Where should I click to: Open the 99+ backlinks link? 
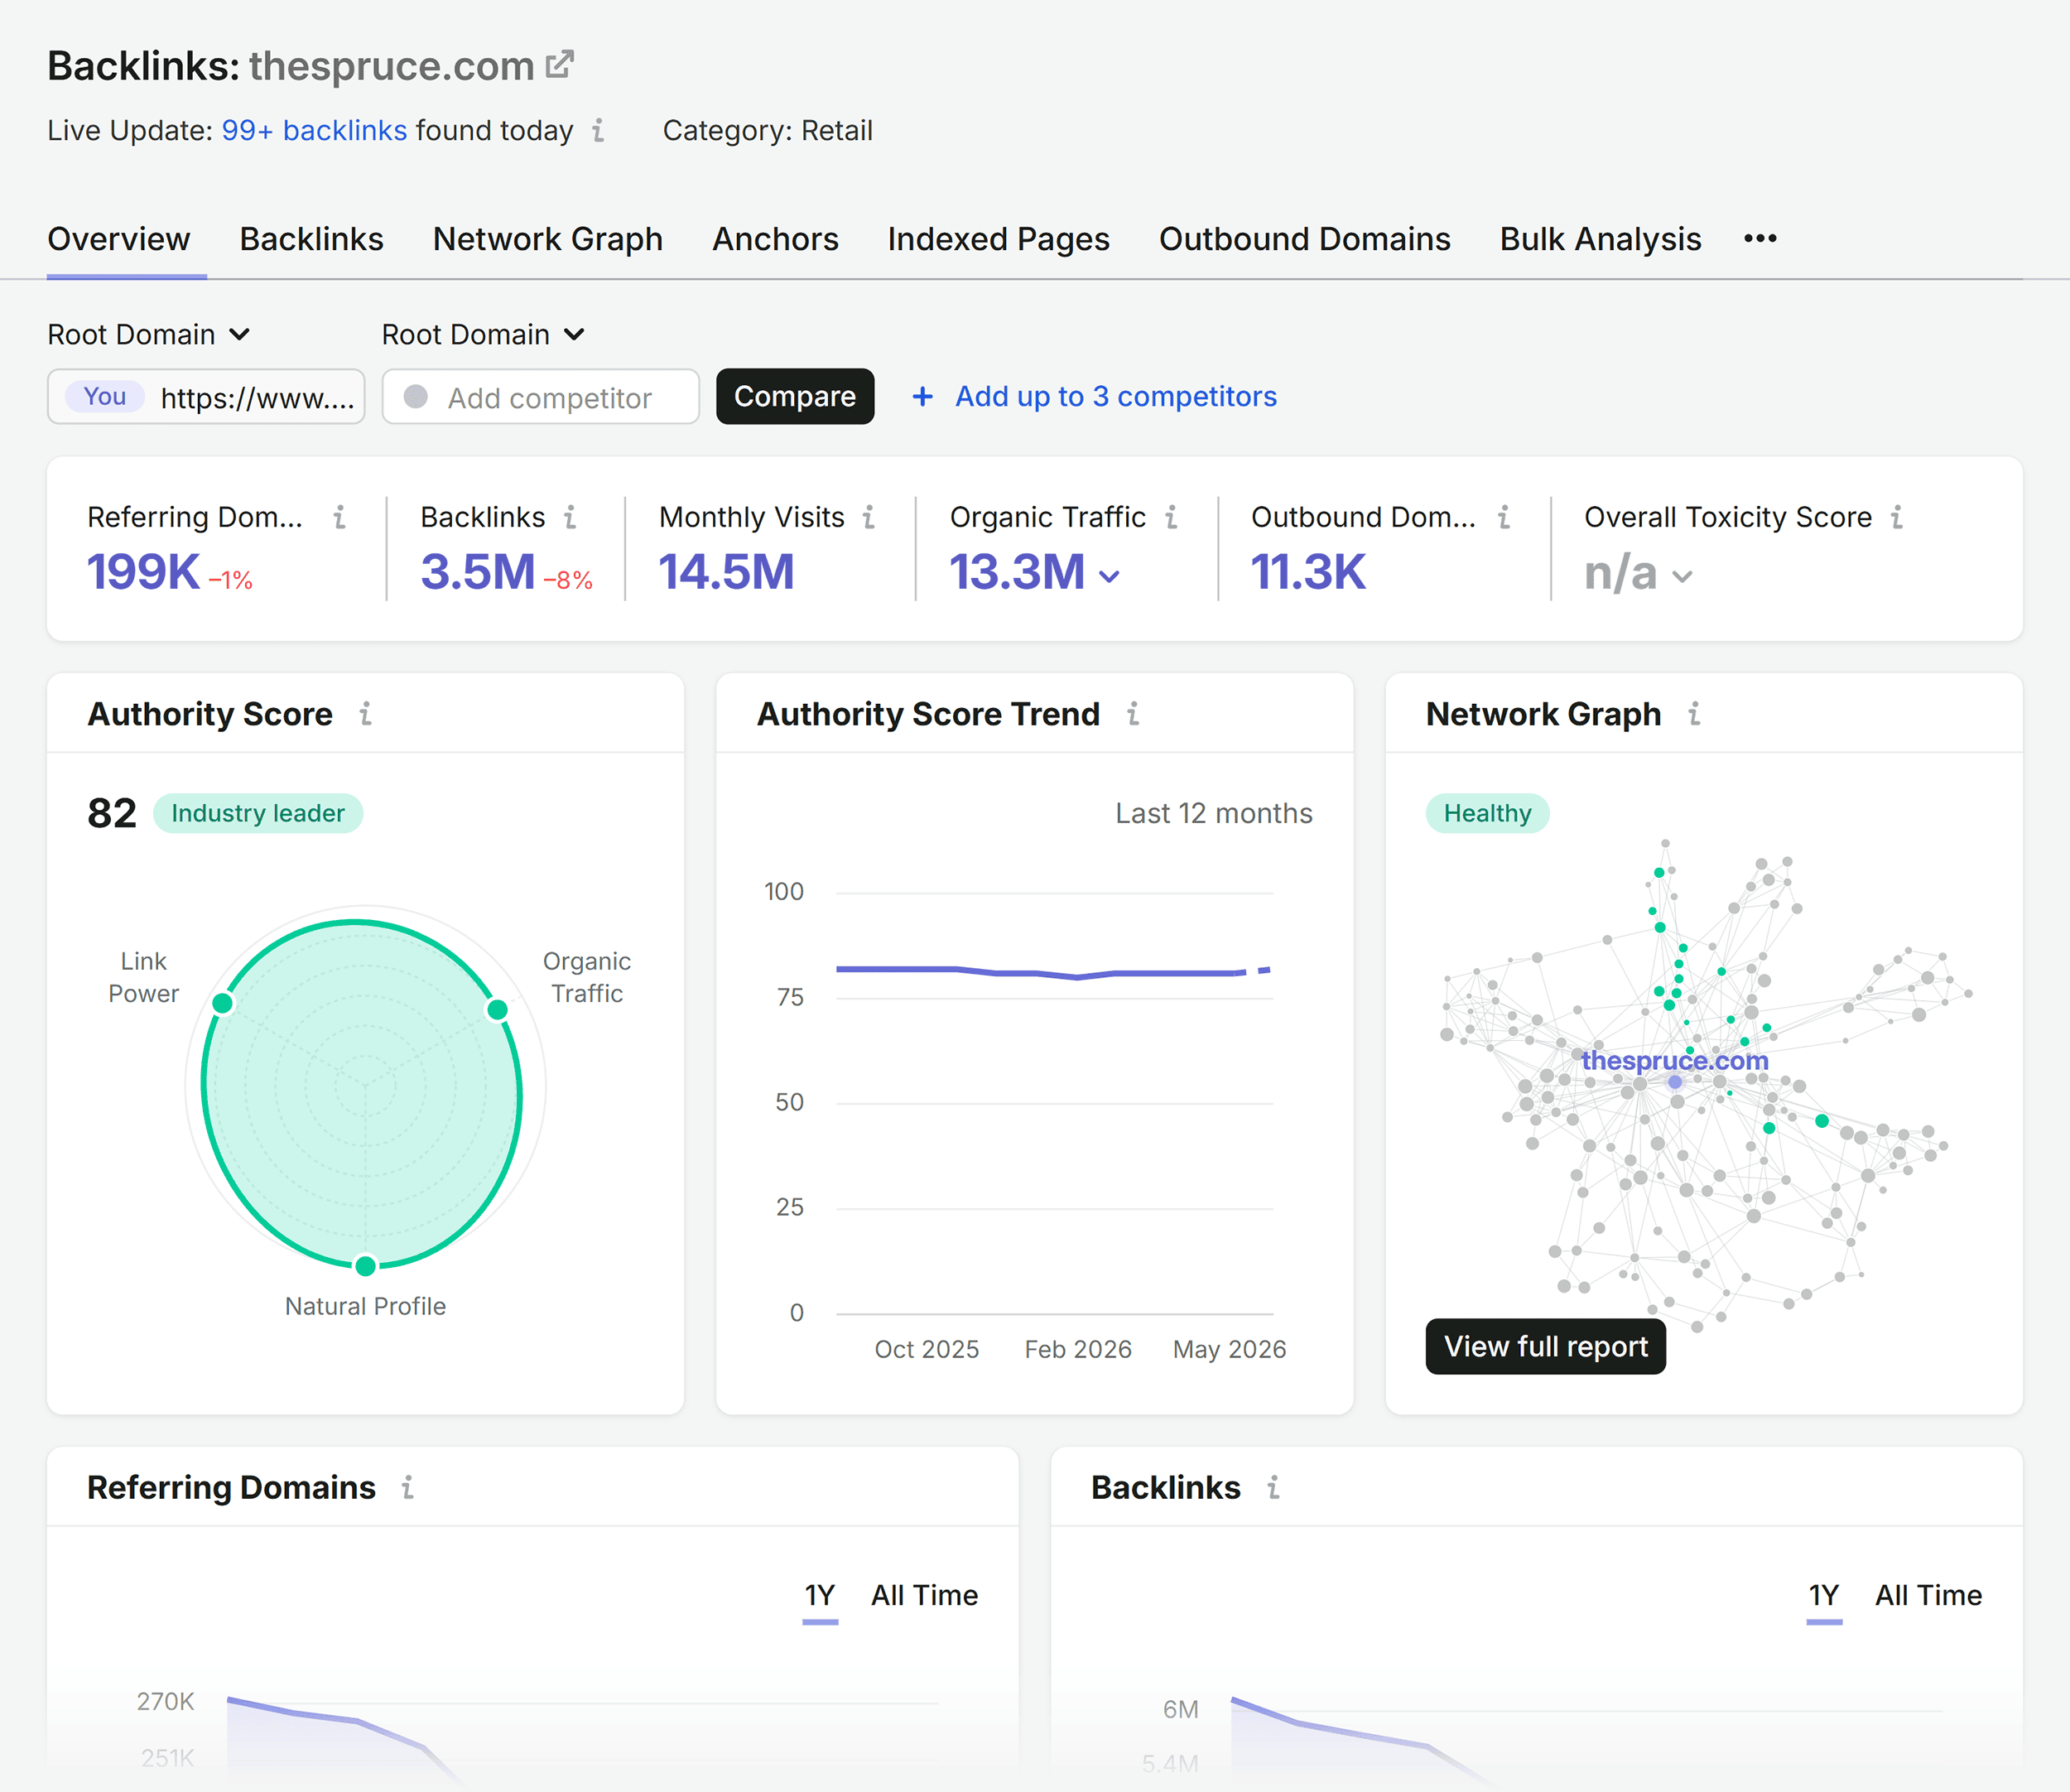pos(314,130)
